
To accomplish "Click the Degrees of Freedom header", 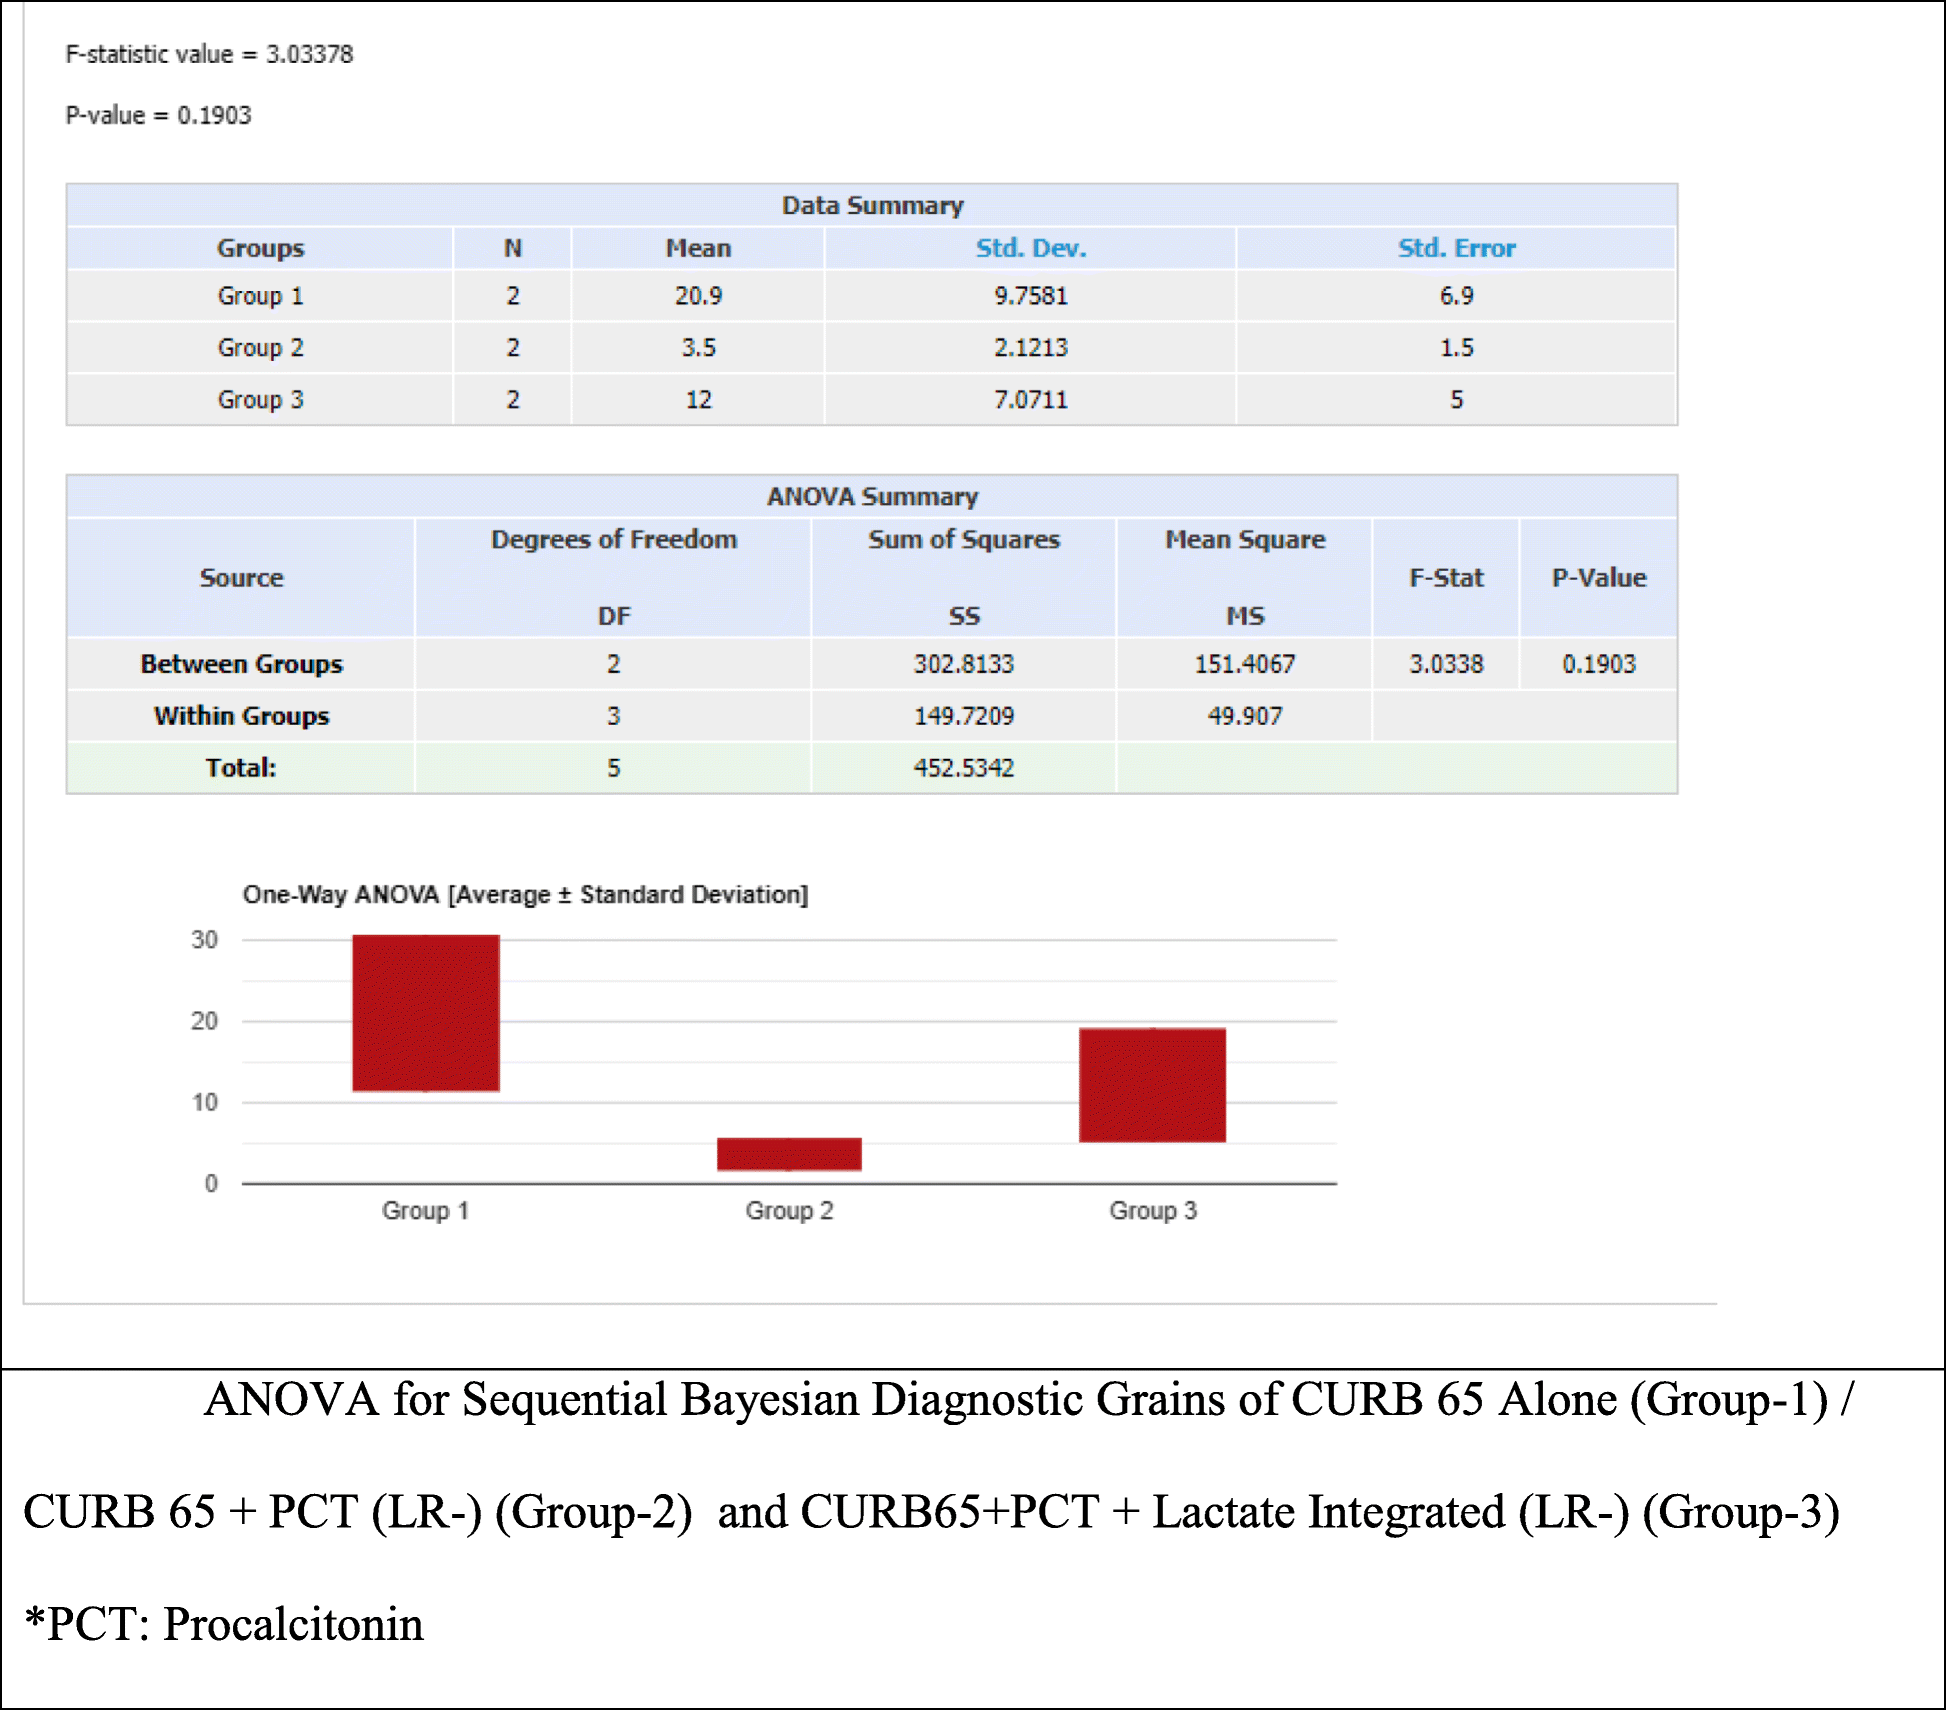I will point(613,540).
